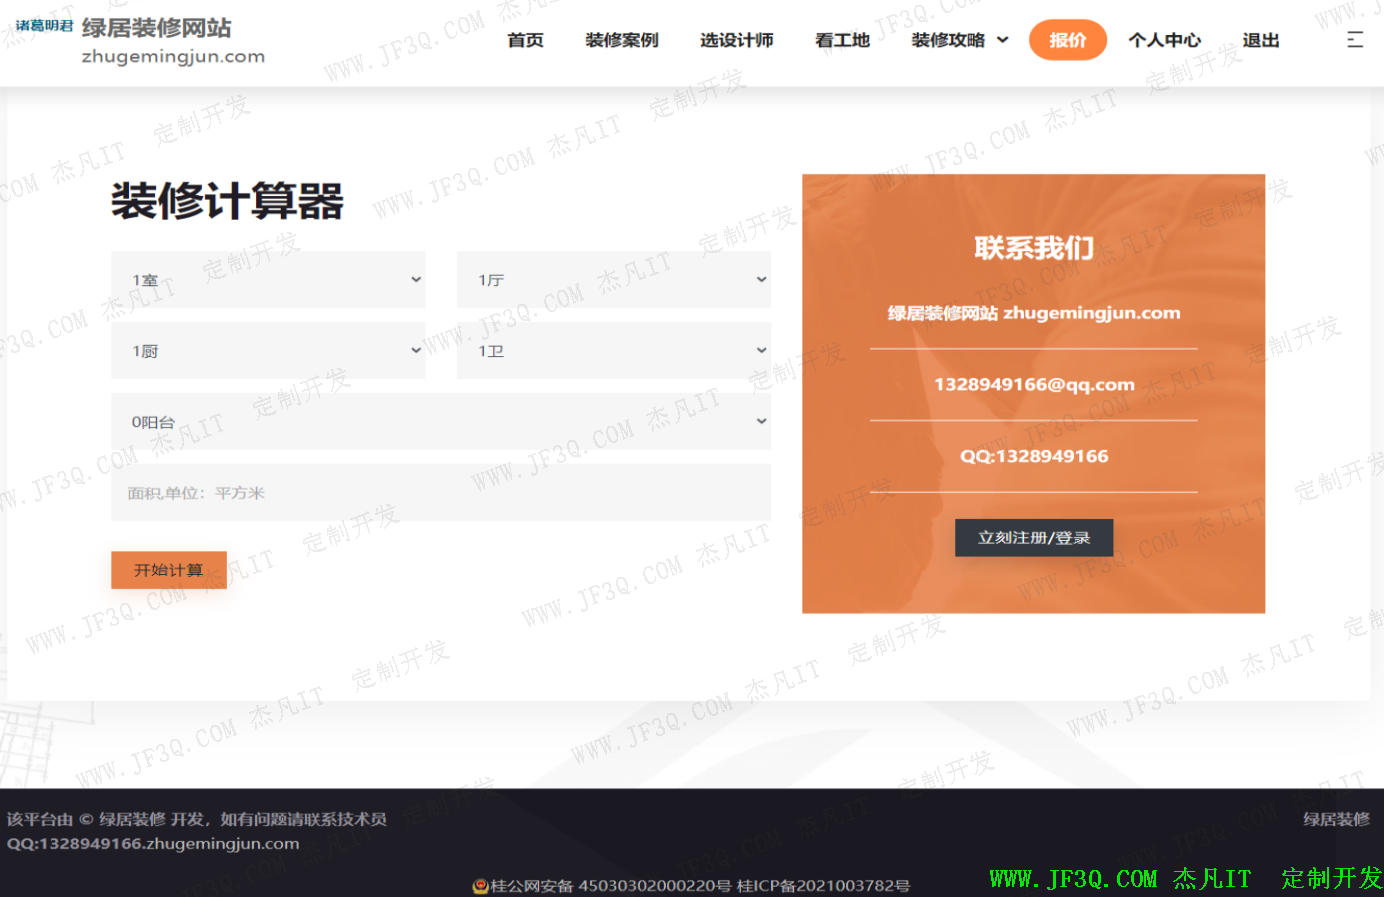1384x897 pixels.
Task: Open the 0阳台 balcony dropdown
Action: 440,422
